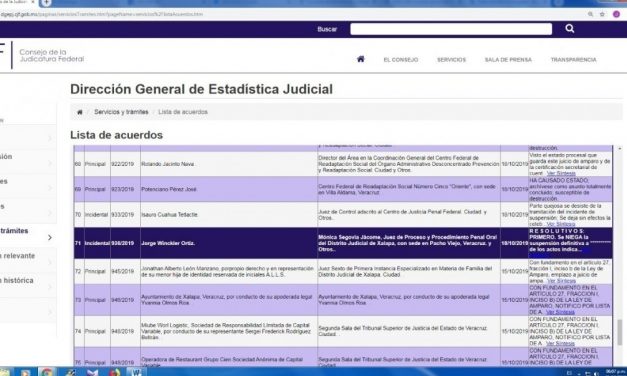
Task: Click inside the Buscar search input field
Action: coord(451,29)
